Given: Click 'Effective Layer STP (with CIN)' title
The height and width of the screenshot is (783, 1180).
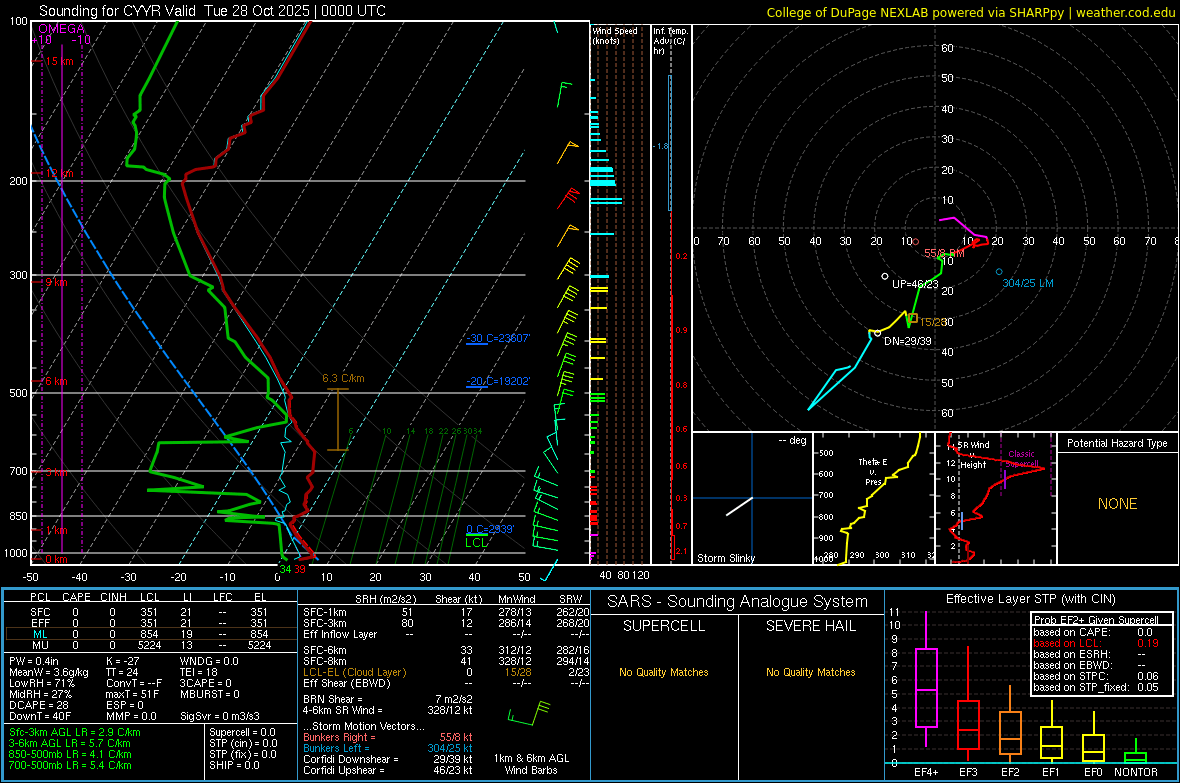Looking at the screenshot, I should 1030,599.
